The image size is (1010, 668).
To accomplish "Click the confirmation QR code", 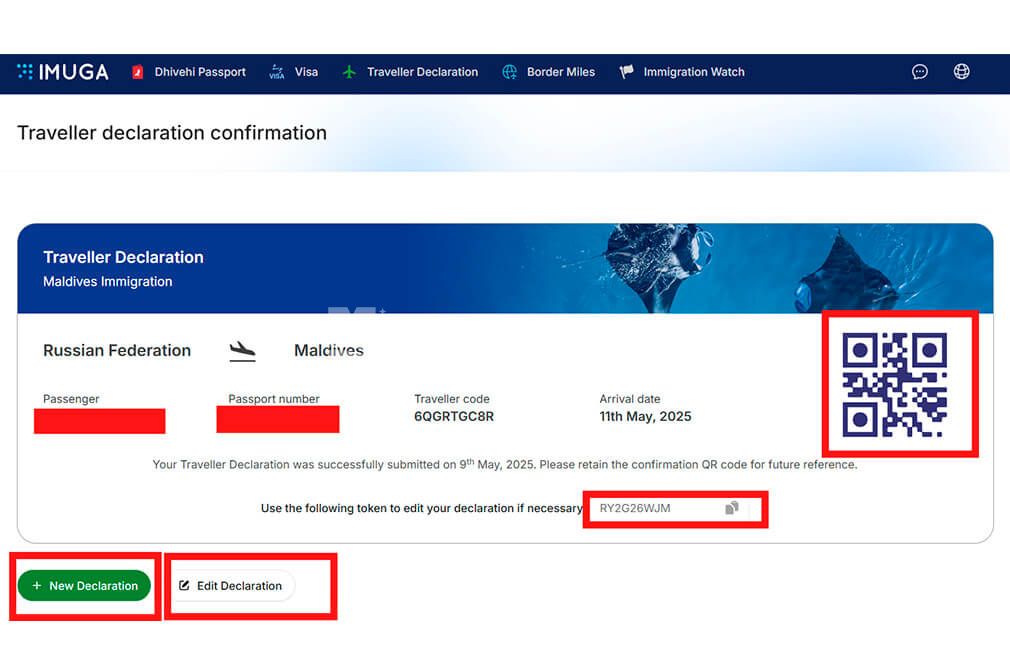I will [895, 385].
